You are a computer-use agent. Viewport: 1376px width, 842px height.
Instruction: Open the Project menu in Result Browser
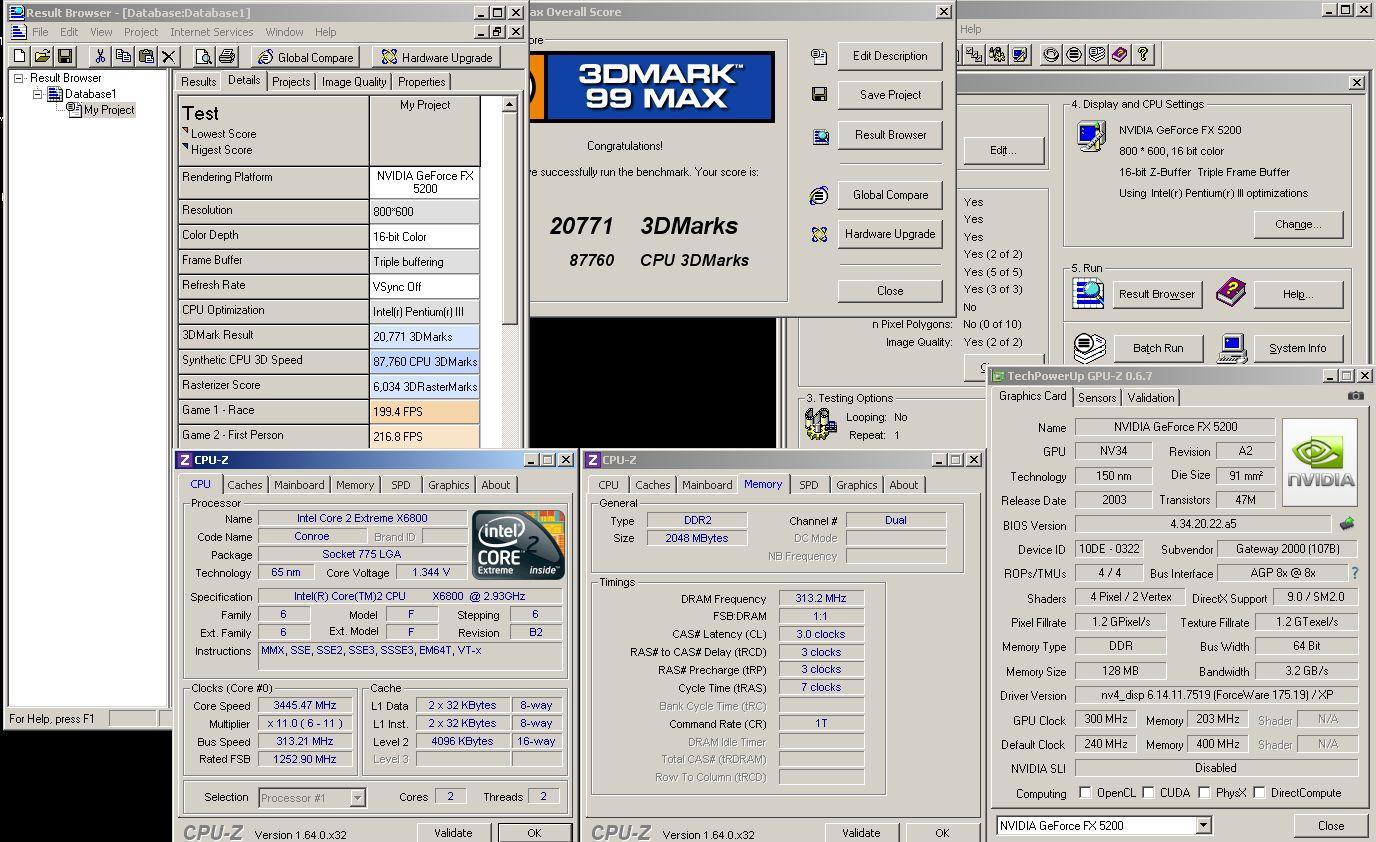(x=141, y=32)
